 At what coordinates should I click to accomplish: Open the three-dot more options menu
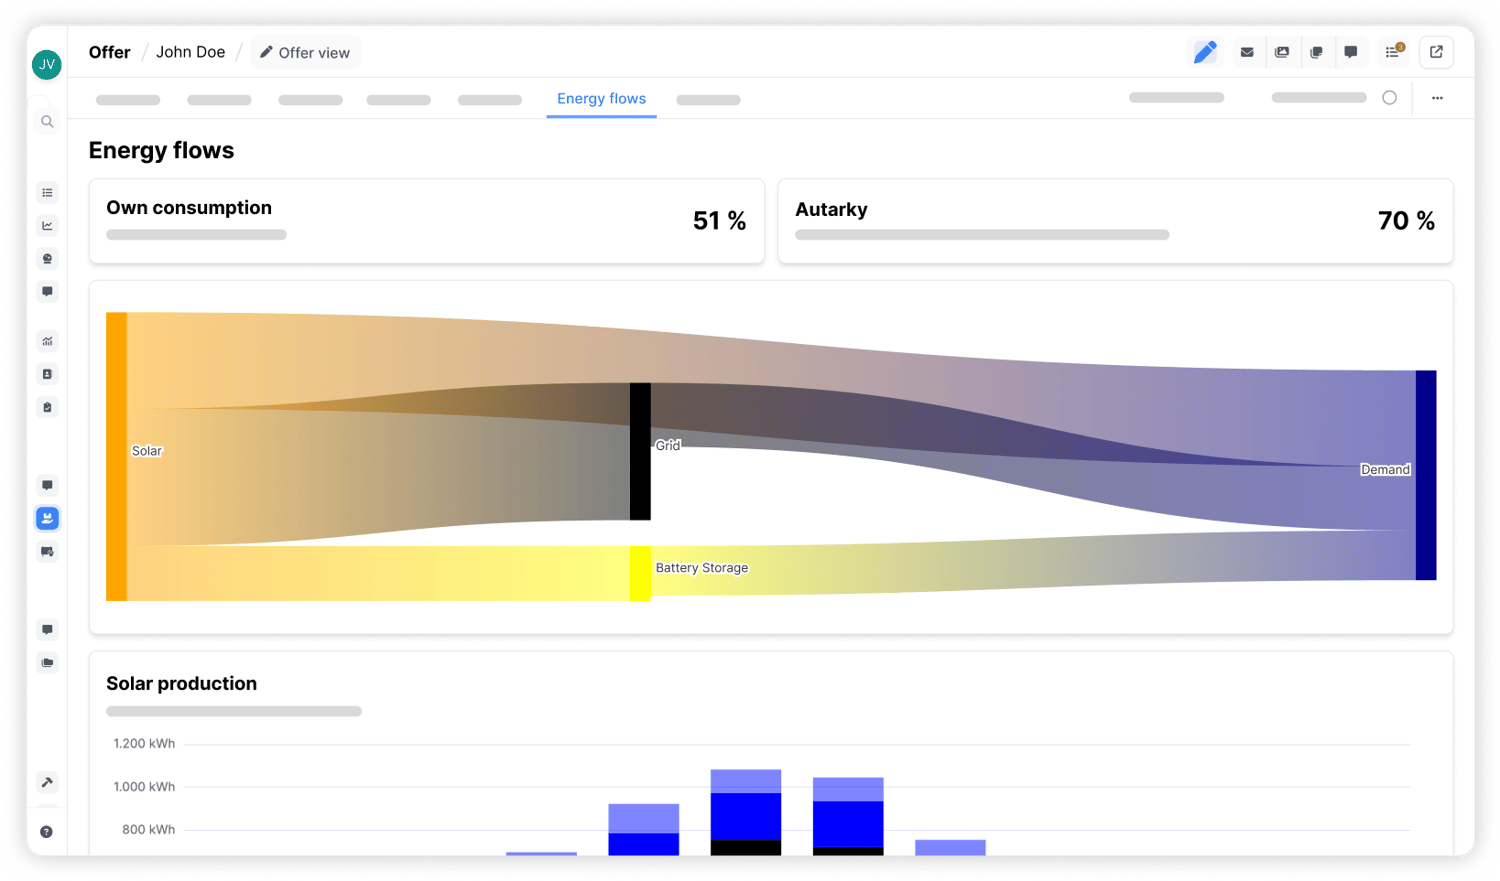pyautogui.click(x=1437, y=98)
